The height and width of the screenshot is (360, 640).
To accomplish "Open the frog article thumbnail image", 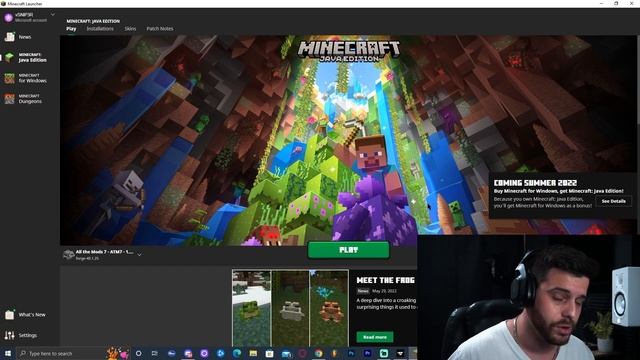I will pyautogui.click(x=290, y=308).
